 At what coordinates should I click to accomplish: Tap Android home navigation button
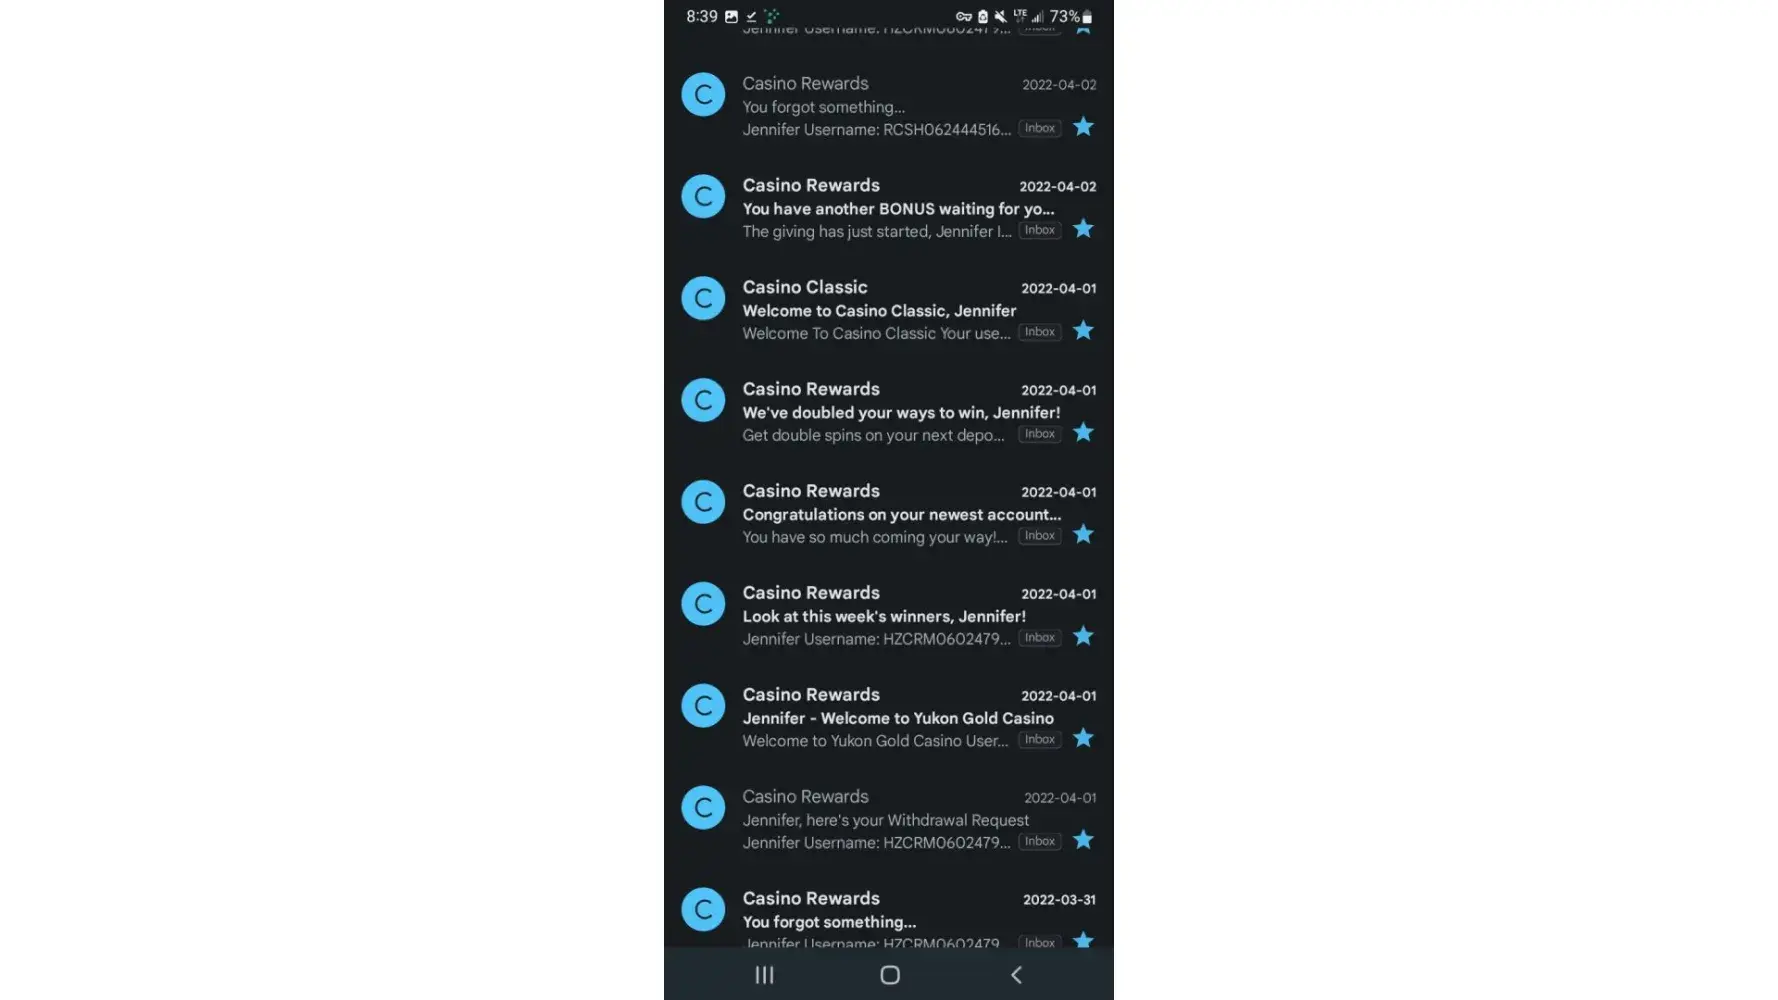click(x=890, y=975)
